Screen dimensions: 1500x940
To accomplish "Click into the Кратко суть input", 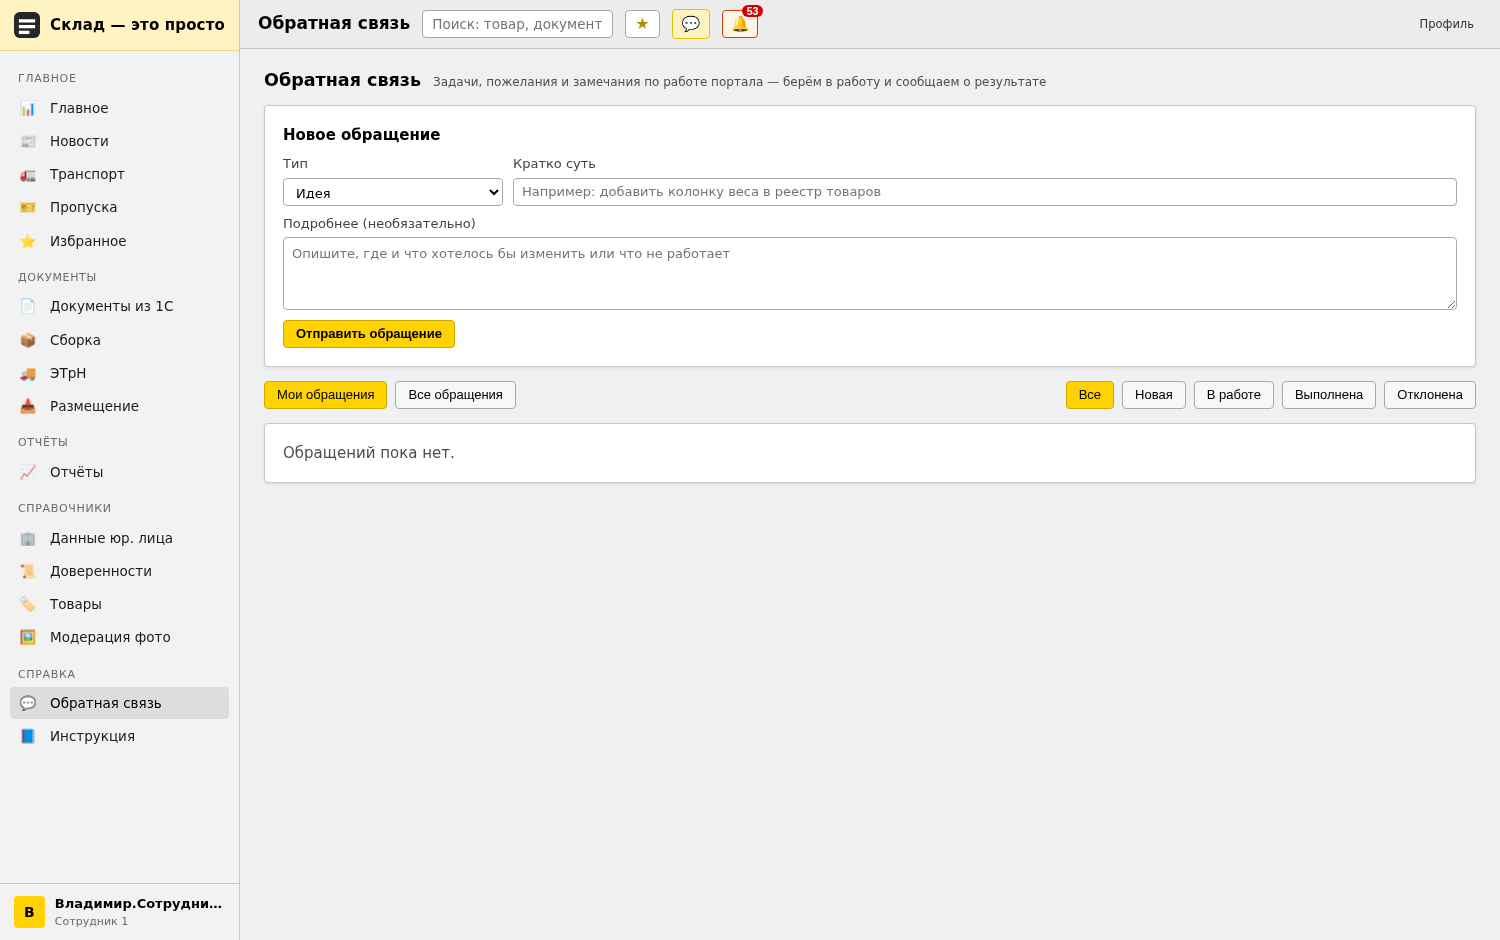I will click(985, 192).
